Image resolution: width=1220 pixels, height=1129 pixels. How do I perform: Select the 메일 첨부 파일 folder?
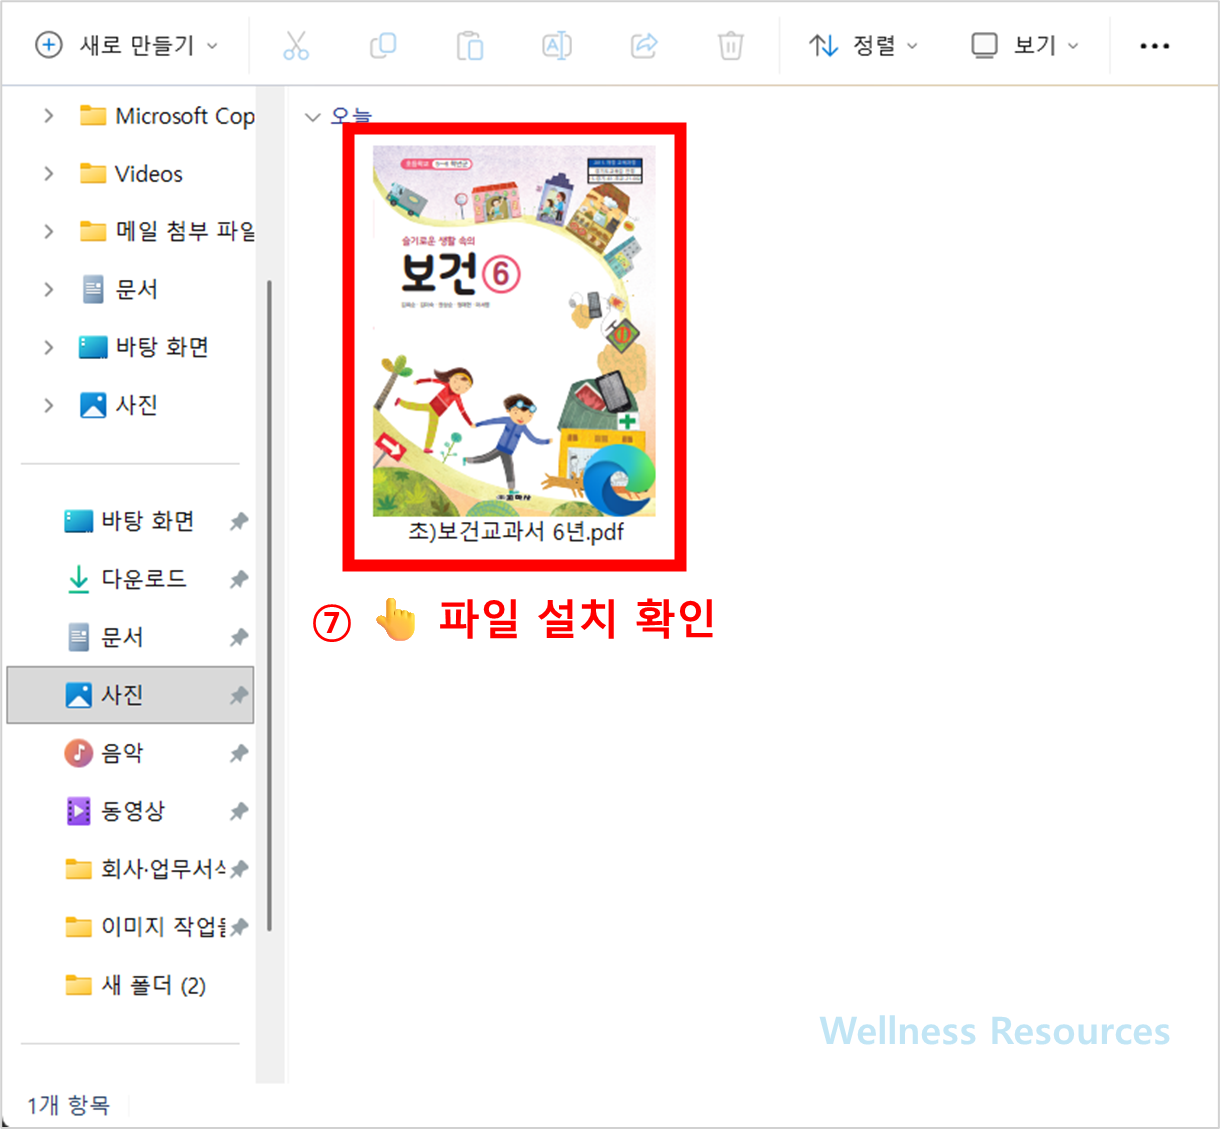[167, 232]
